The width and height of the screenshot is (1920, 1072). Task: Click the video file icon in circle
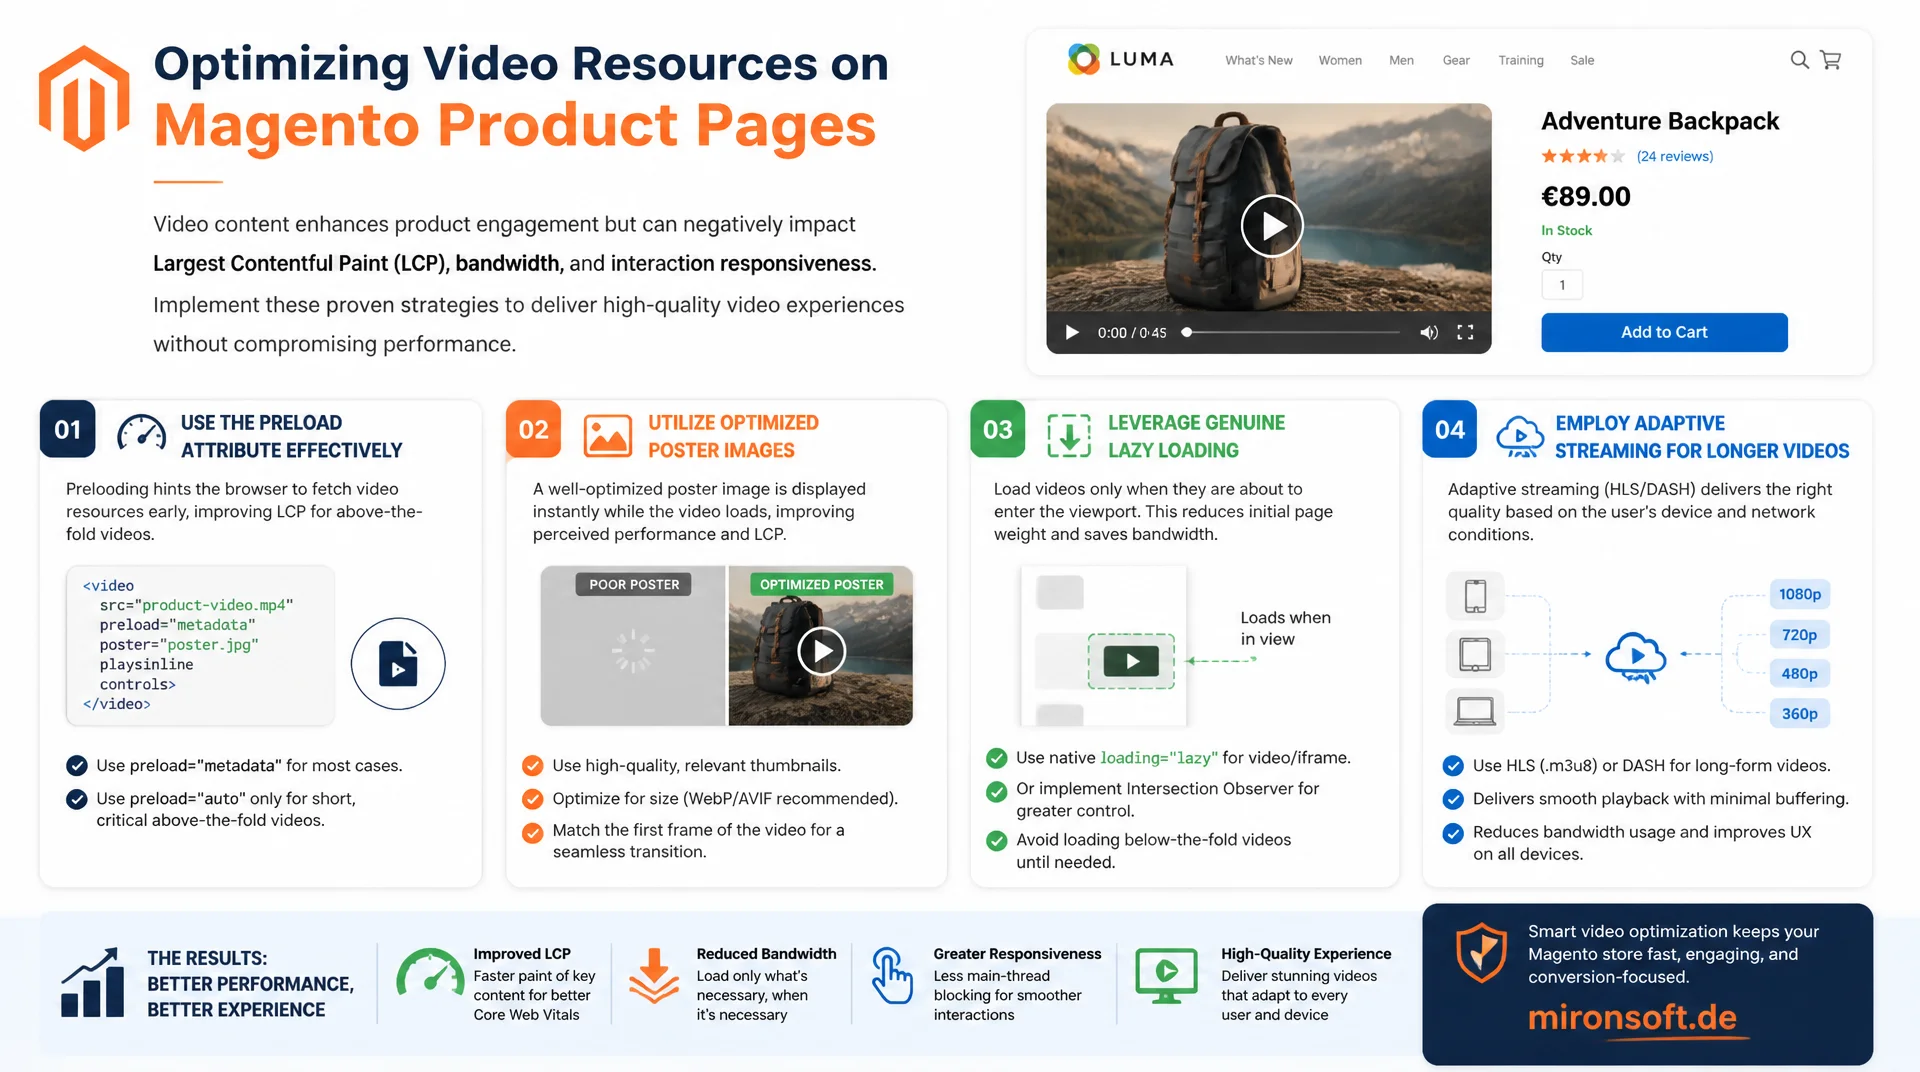point(398,664)
